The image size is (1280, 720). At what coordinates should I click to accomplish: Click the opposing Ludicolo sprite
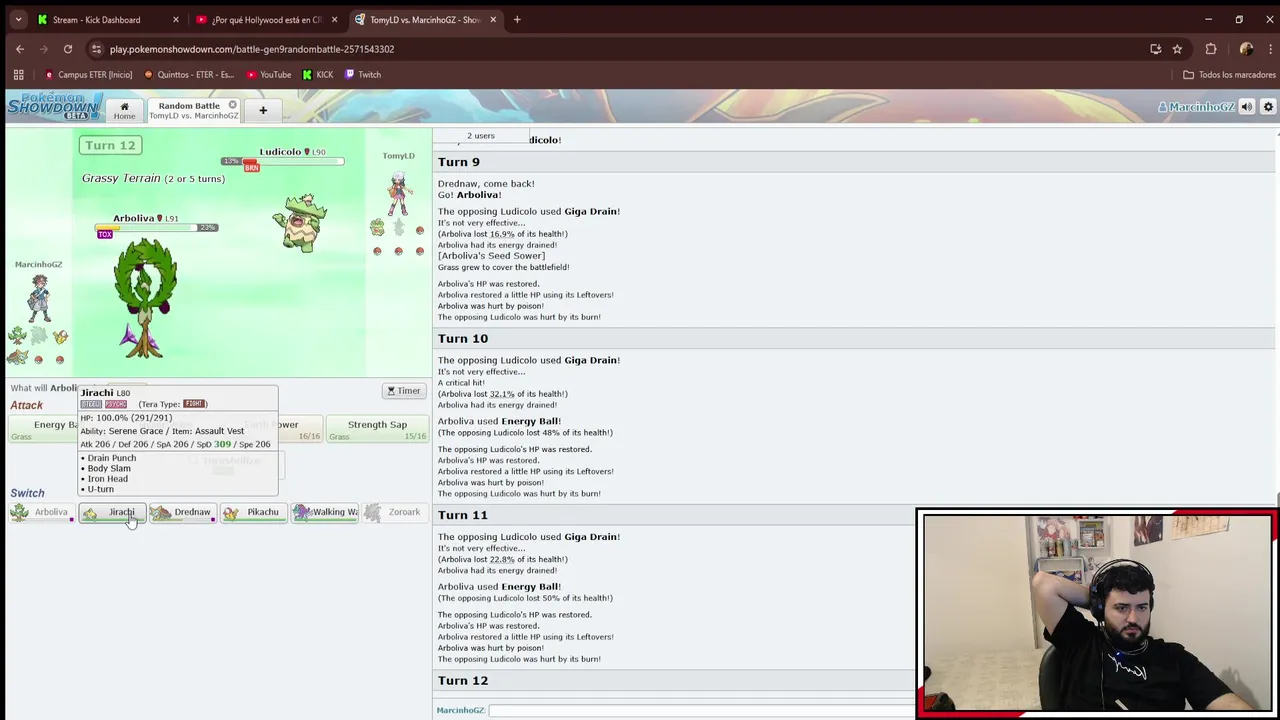click(302, 222)
